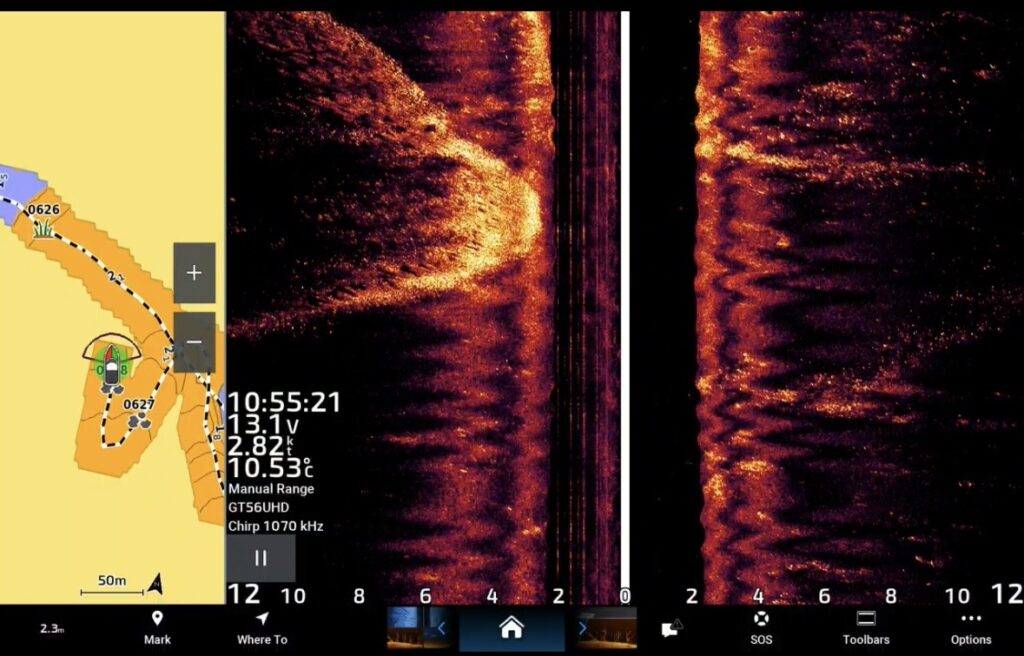Open the warnings message icon

pyautogui.click(x=672, y=628)
